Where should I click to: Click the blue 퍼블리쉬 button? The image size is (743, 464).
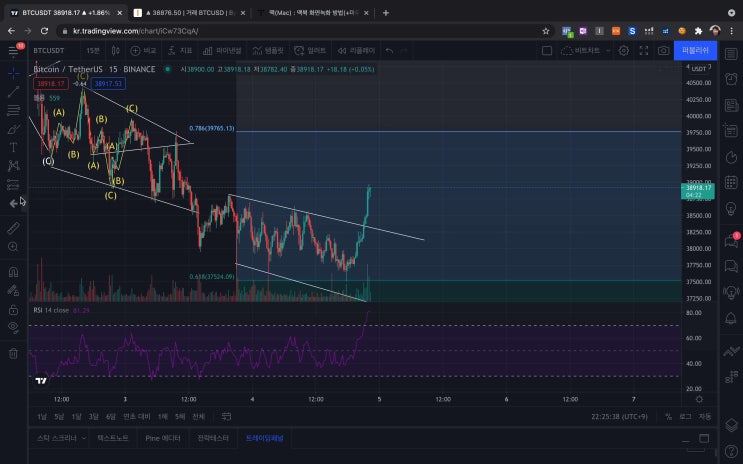[x=694, y=50]
